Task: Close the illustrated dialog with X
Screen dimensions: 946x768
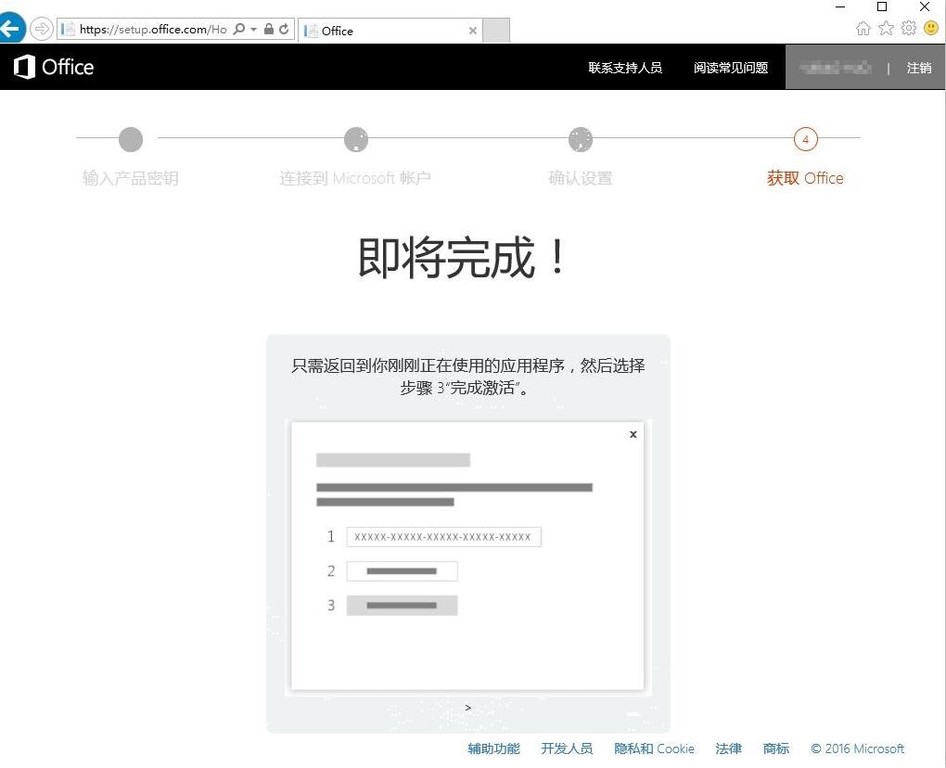Action: [633, 434]
